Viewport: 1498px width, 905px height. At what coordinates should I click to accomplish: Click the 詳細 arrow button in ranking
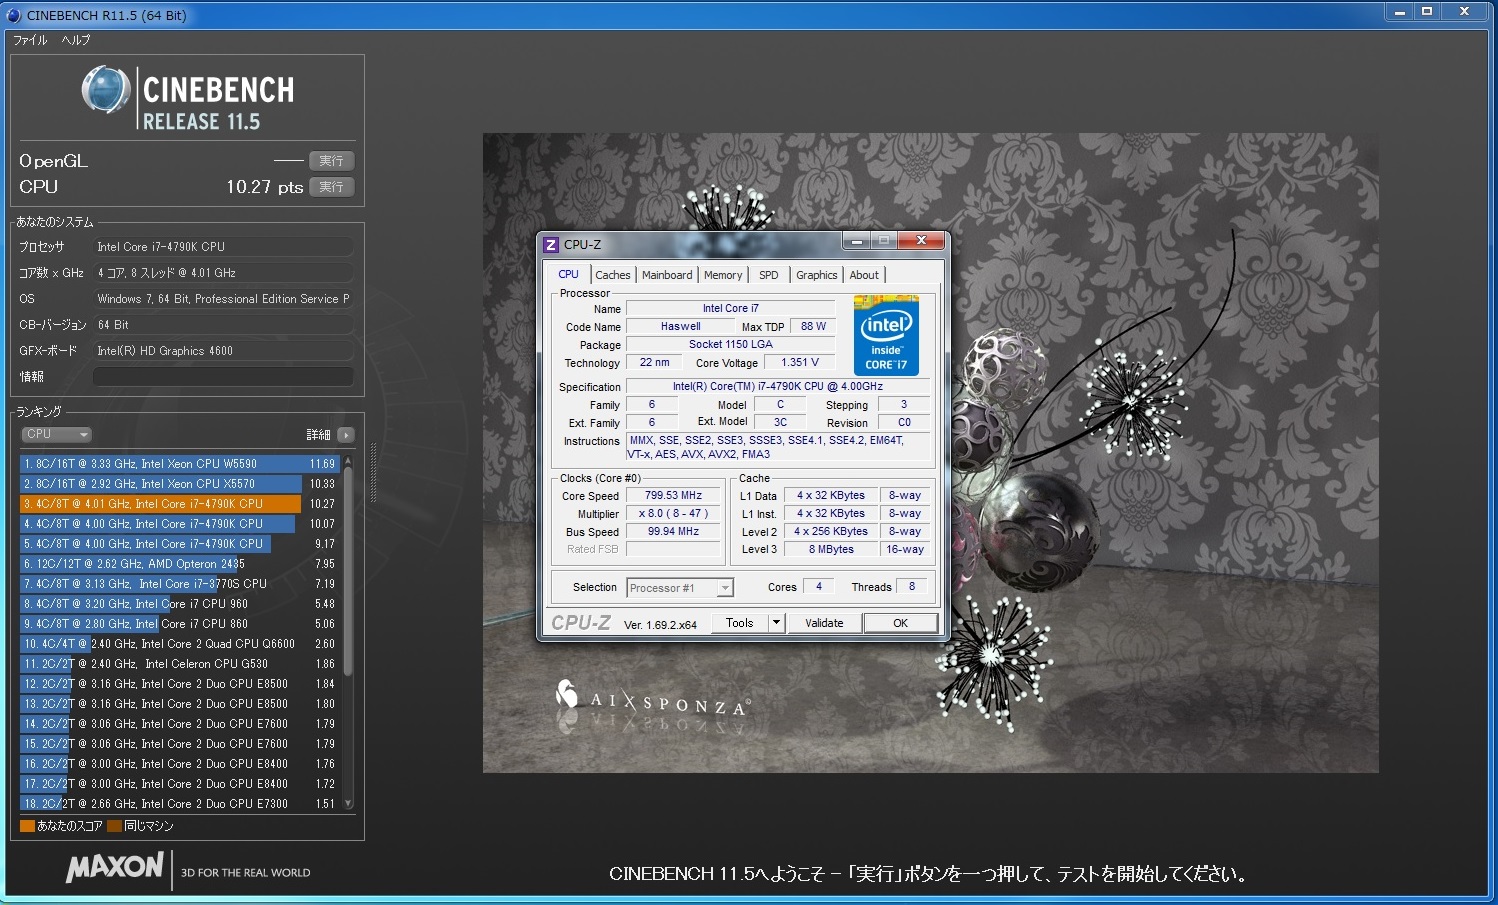(346, 435)
